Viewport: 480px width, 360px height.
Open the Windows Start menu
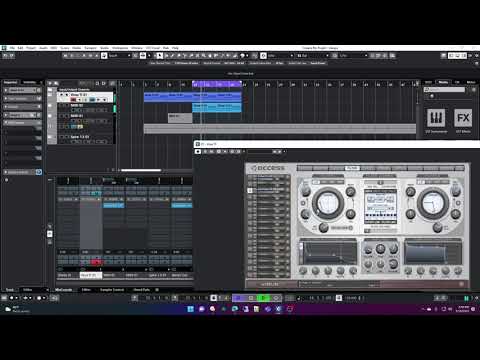point(191,309)
